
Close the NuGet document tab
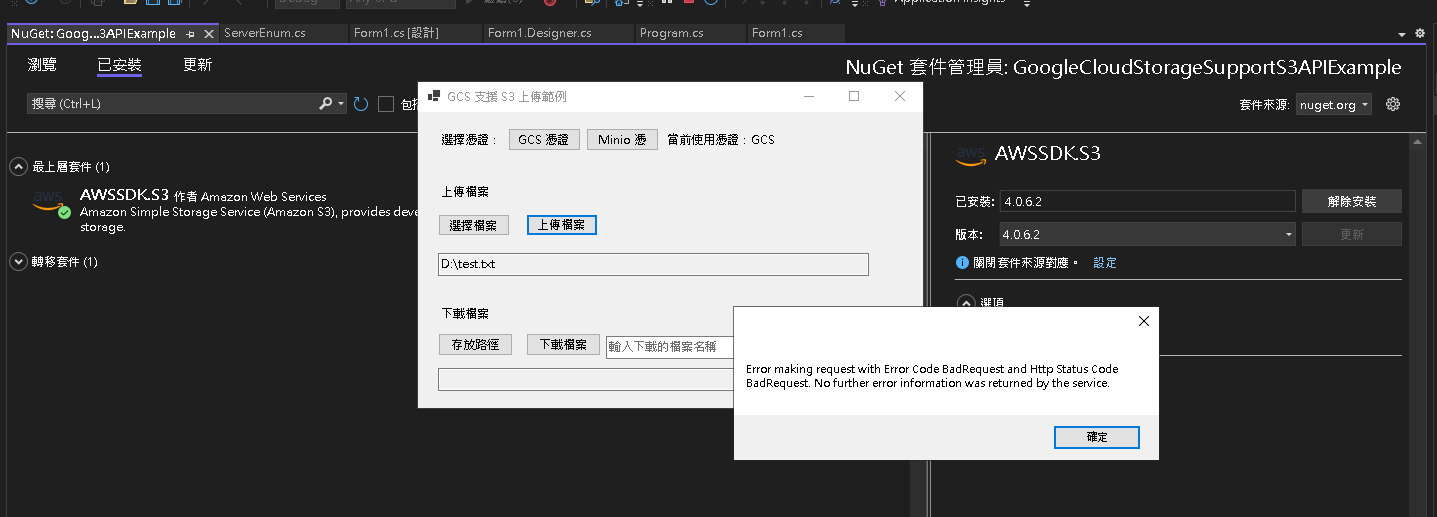[208, 34]
